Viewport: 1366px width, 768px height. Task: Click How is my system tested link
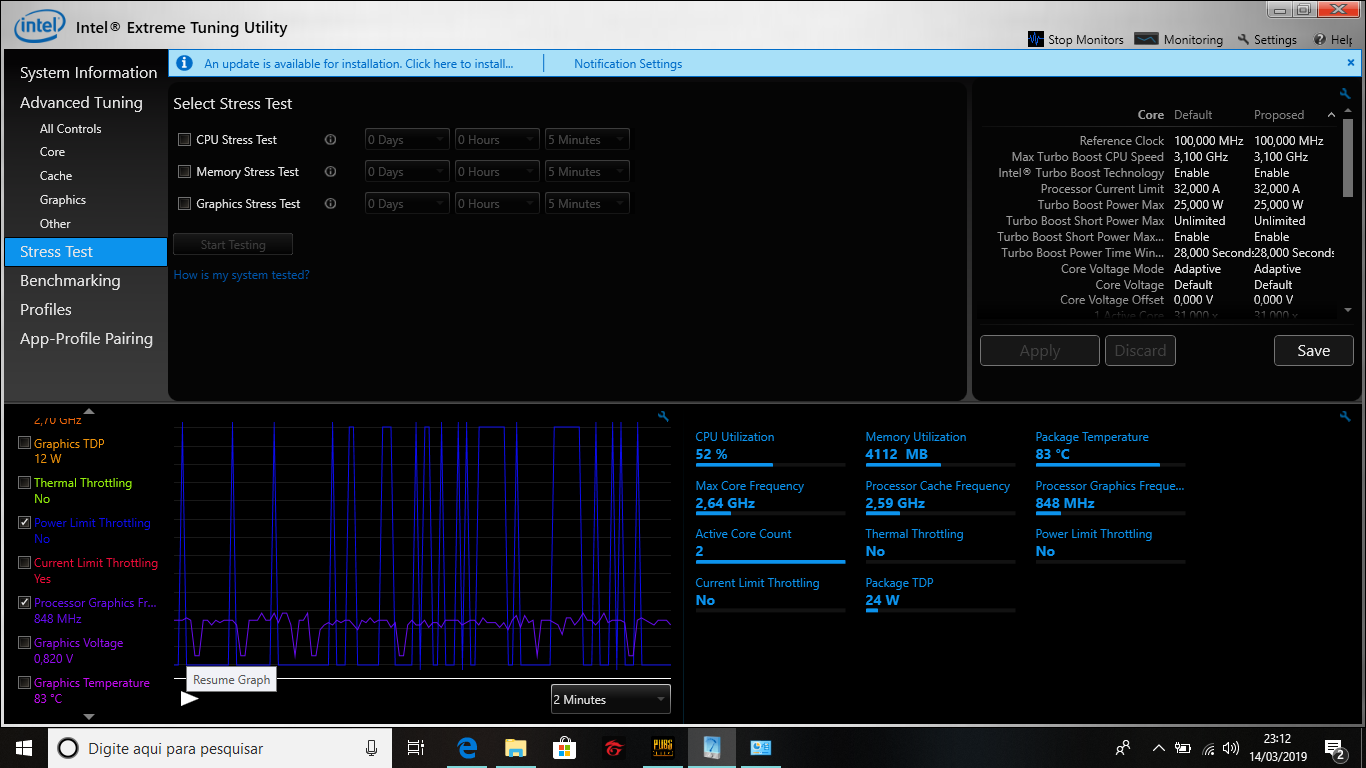(241, 275)
